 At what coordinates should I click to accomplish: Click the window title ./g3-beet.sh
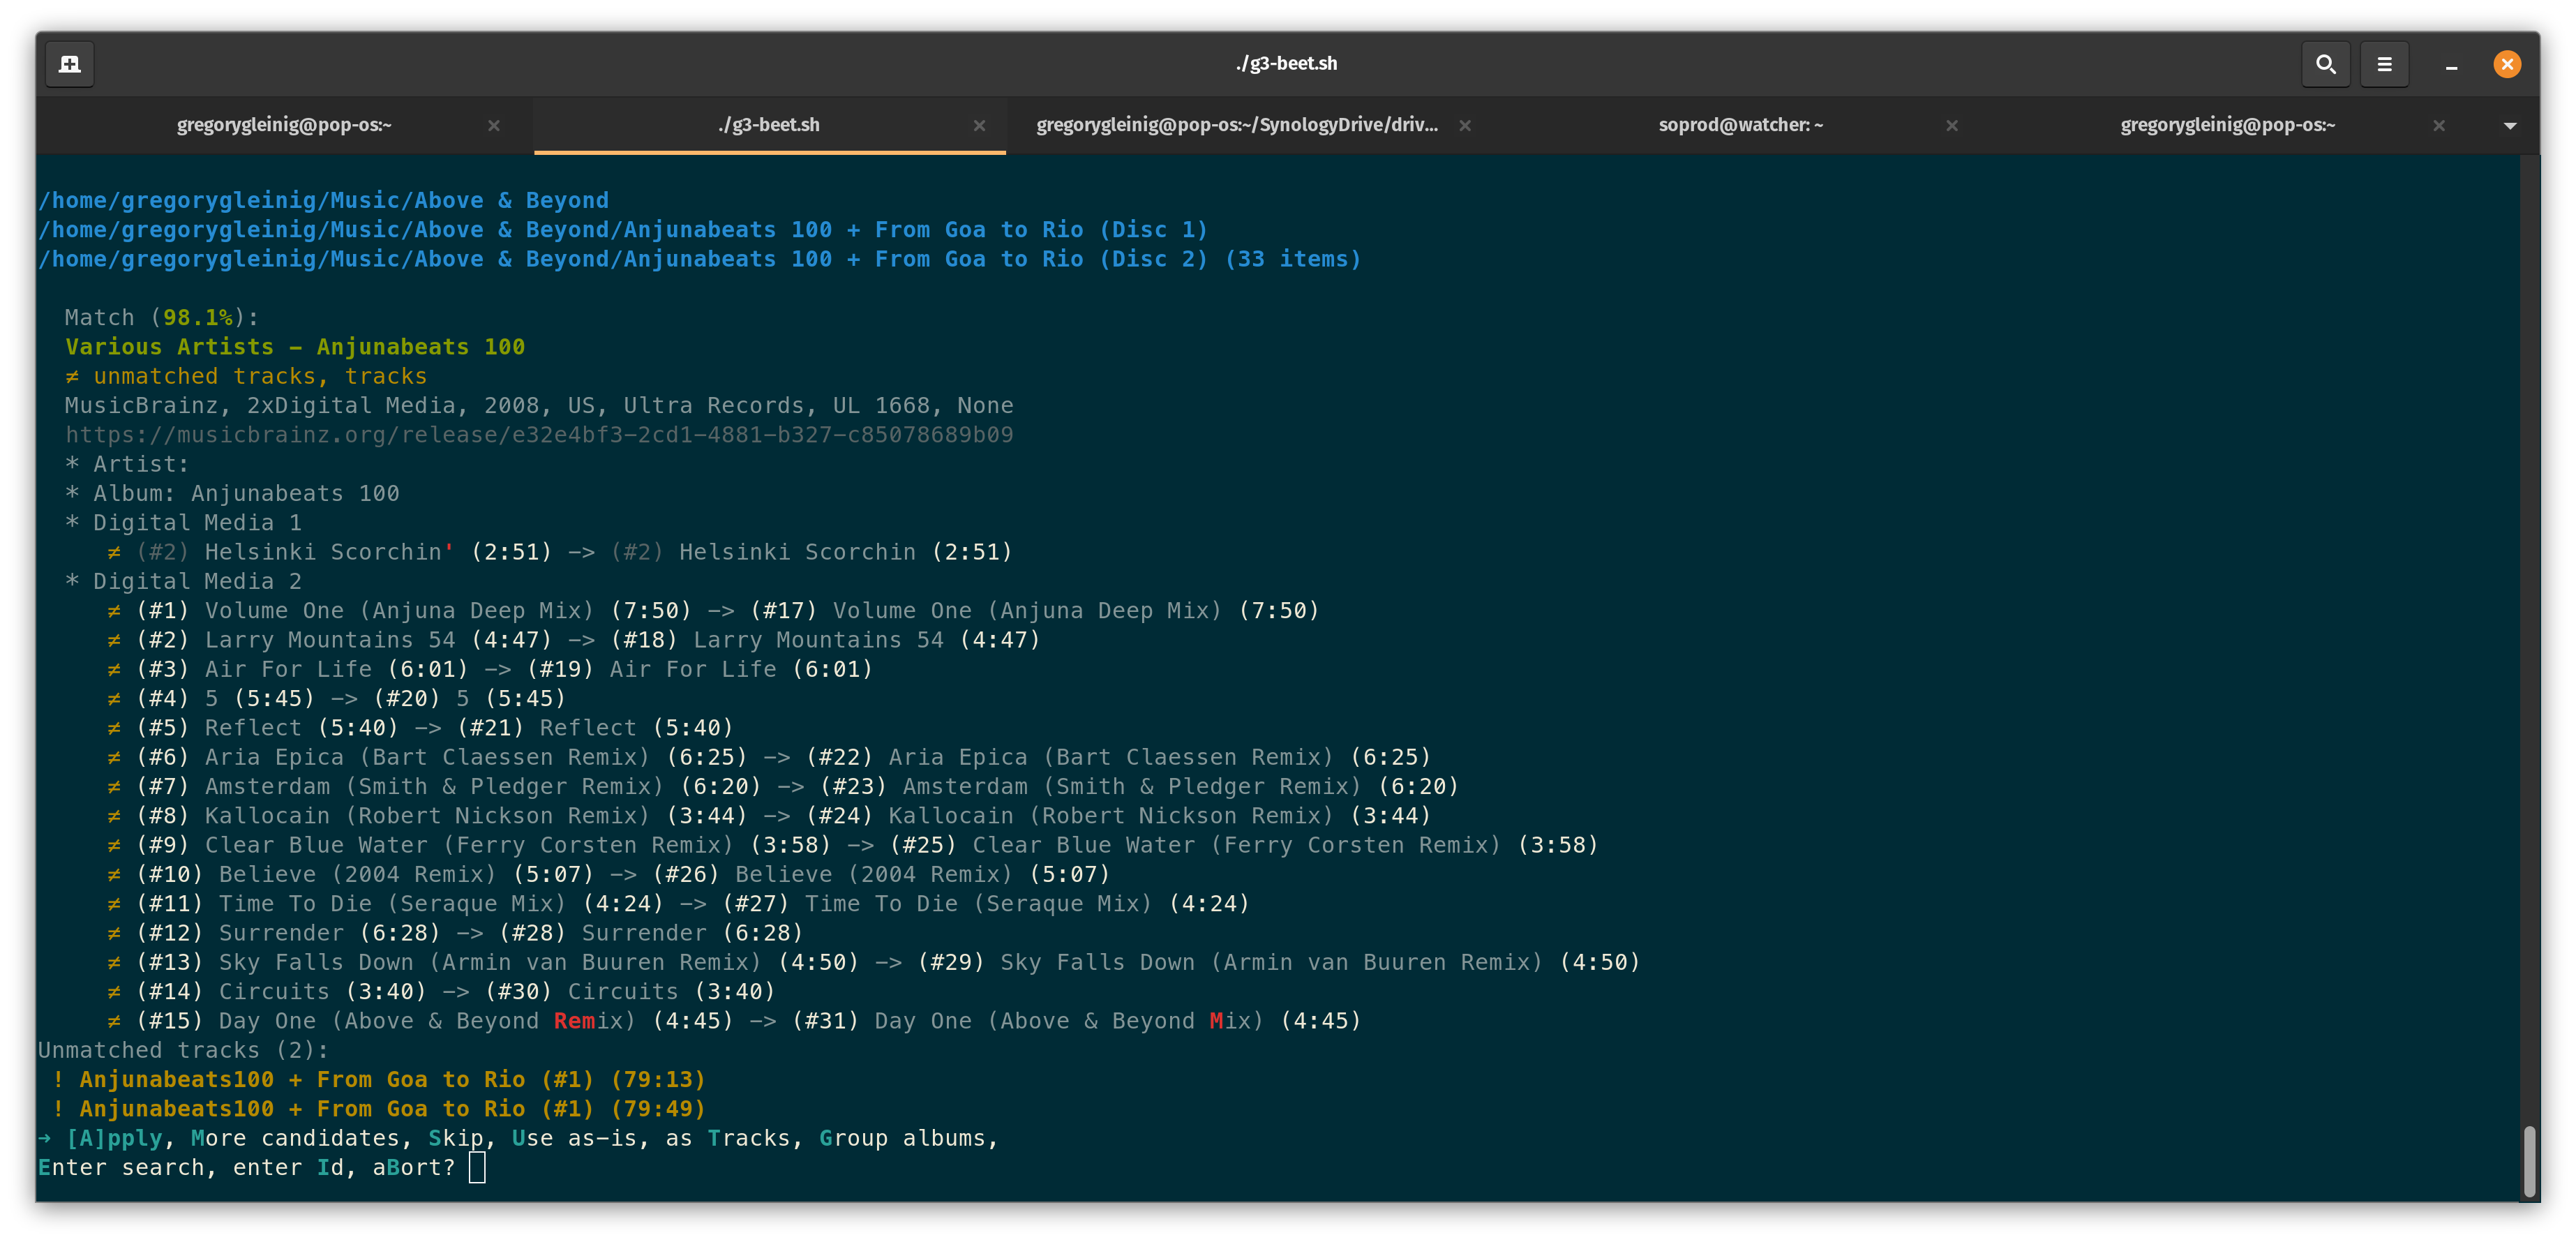pos(1286,63)
